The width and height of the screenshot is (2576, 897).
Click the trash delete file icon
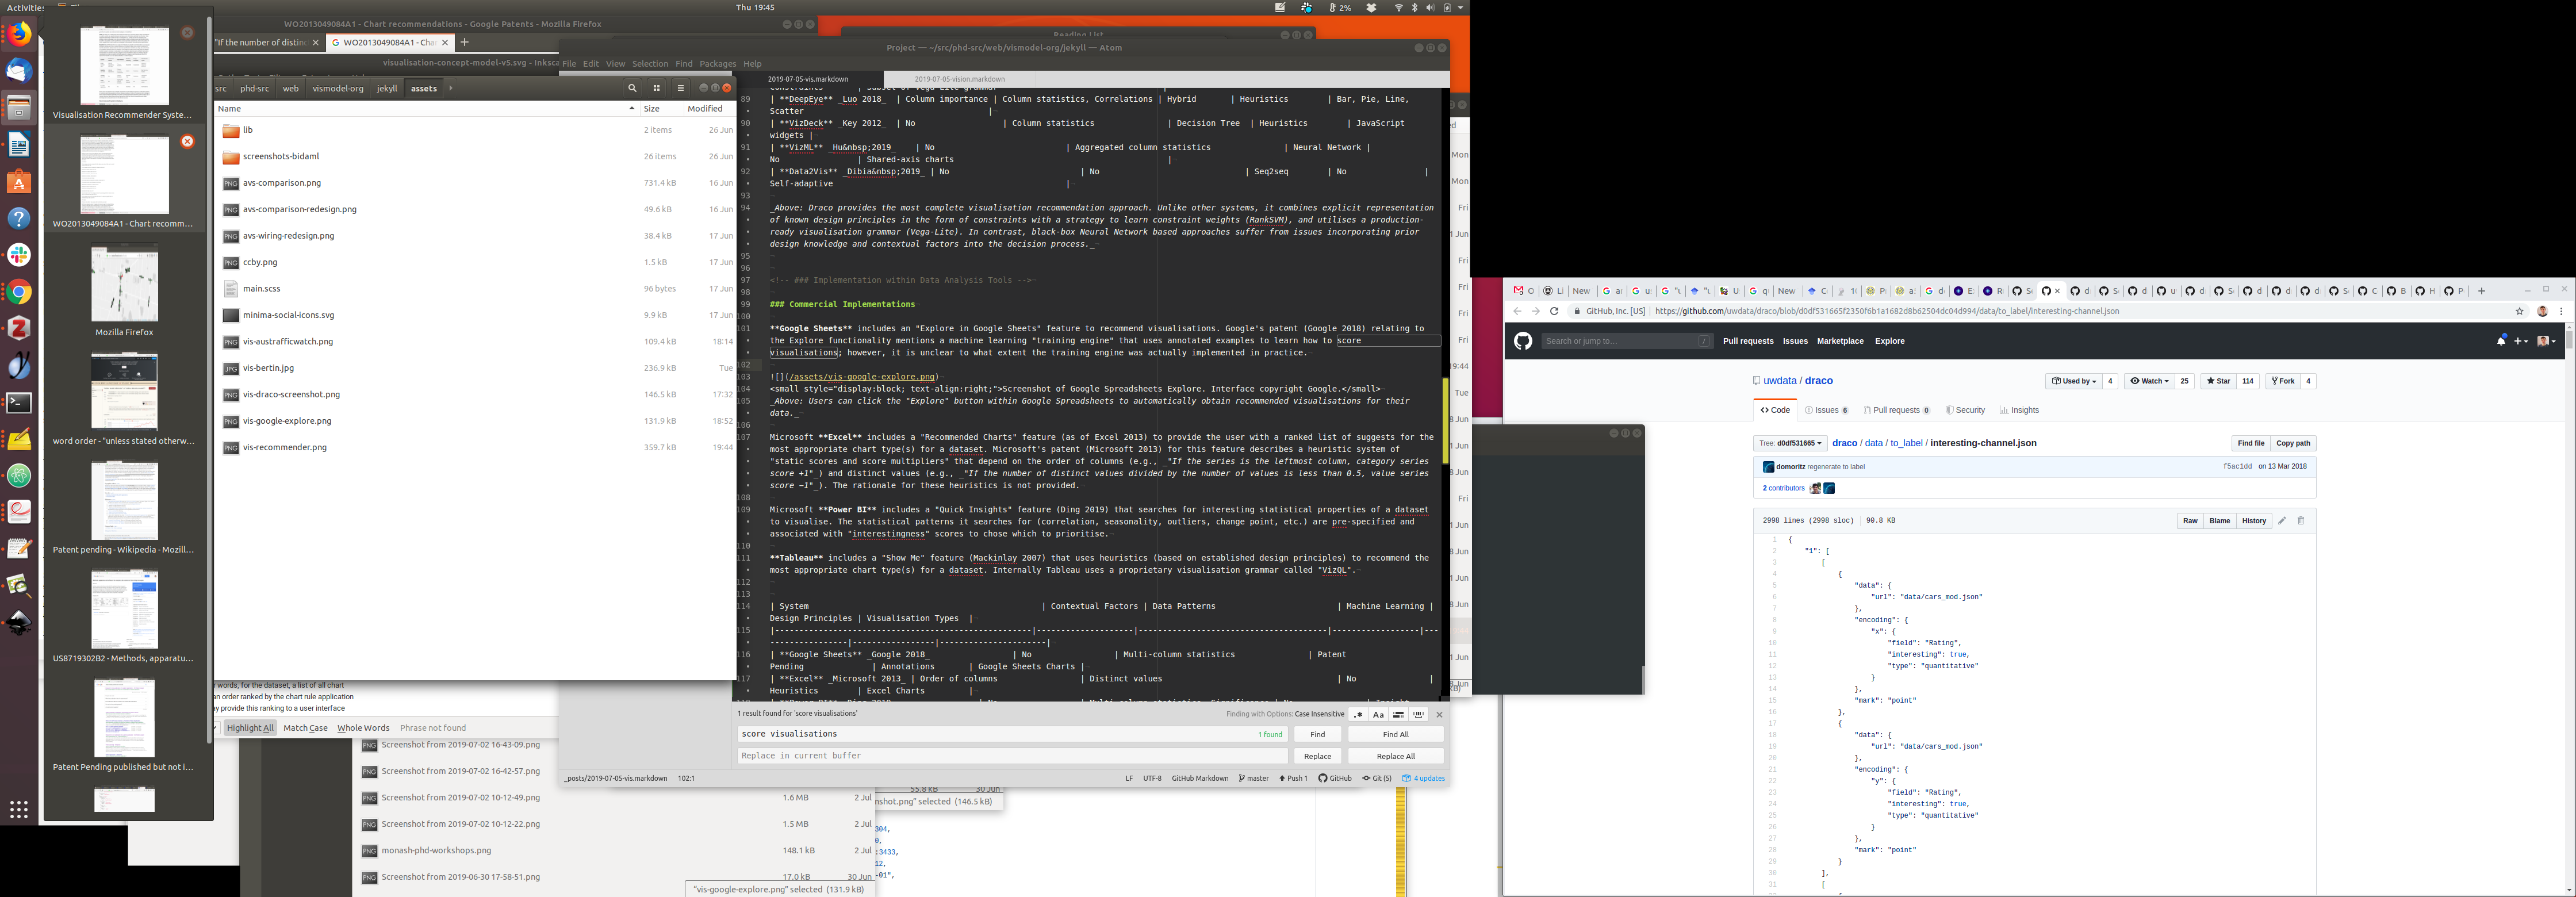click(2300, 521)
